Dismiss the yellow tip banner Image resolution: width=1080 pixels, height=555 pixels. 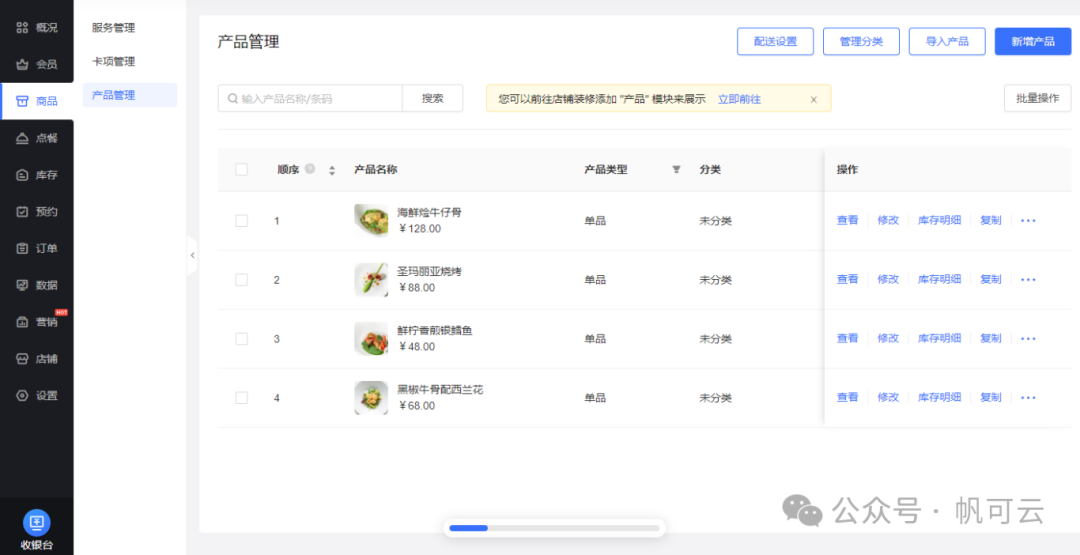[x=813, y=99]
